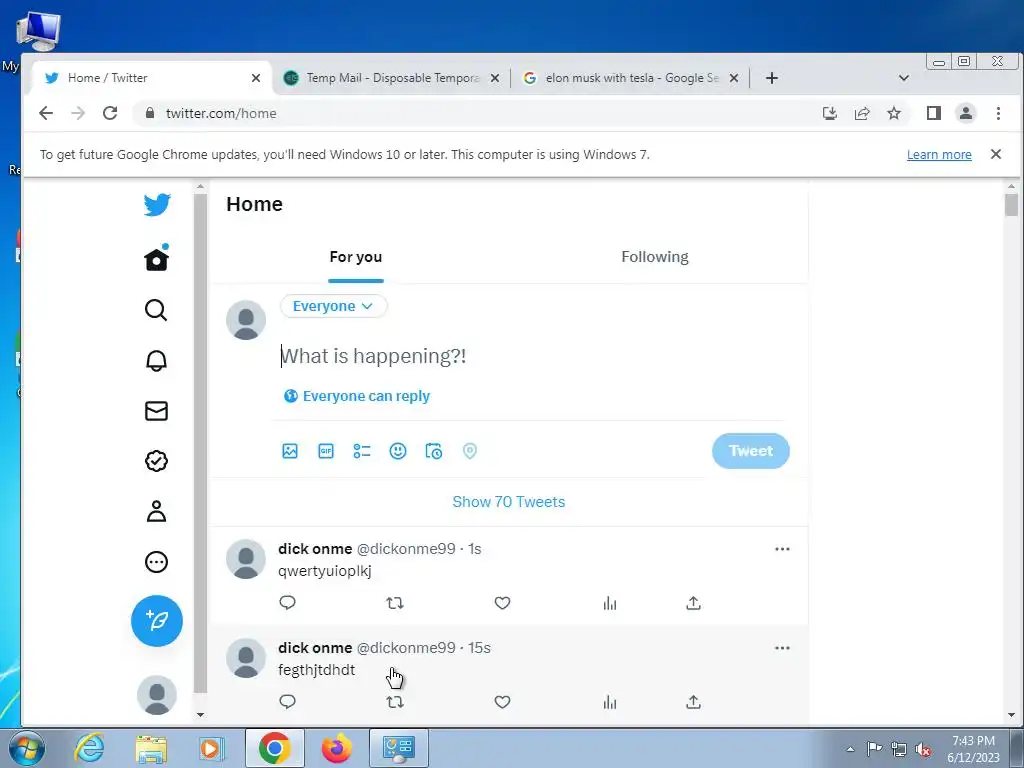1024x768 pixels.
Task: Open Notifications bell in the sidebar
Action: point(156,360)
